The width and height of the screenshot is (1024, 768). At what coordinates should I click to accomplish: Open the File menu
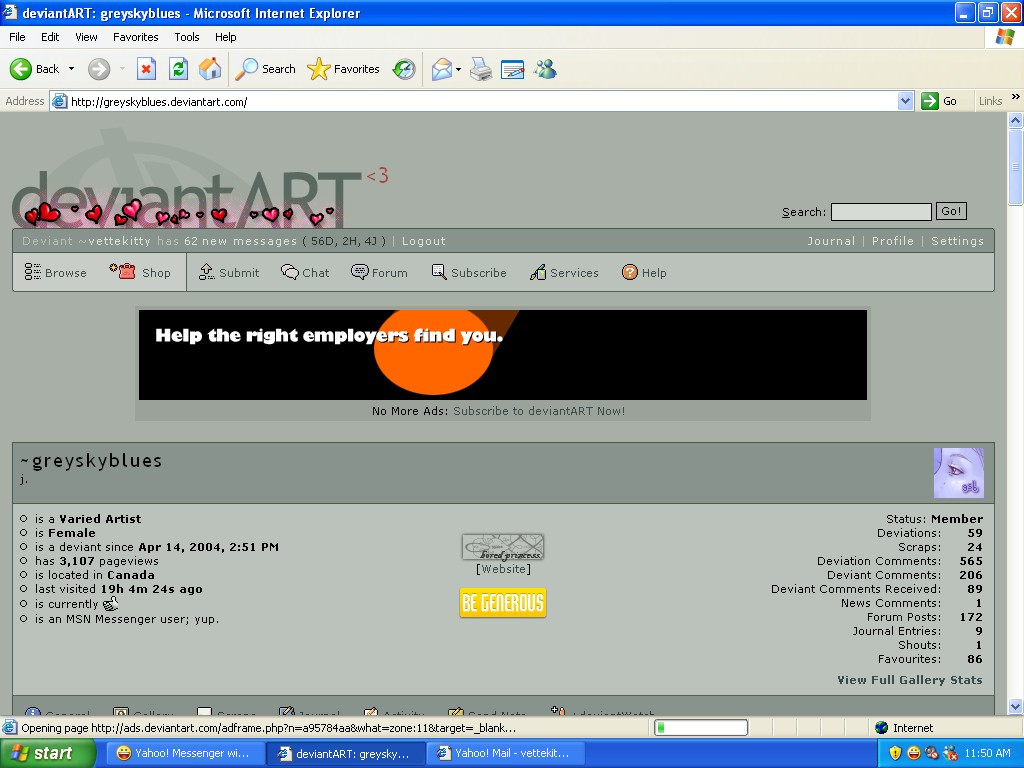pyautogui.click(x=17, y=37)
